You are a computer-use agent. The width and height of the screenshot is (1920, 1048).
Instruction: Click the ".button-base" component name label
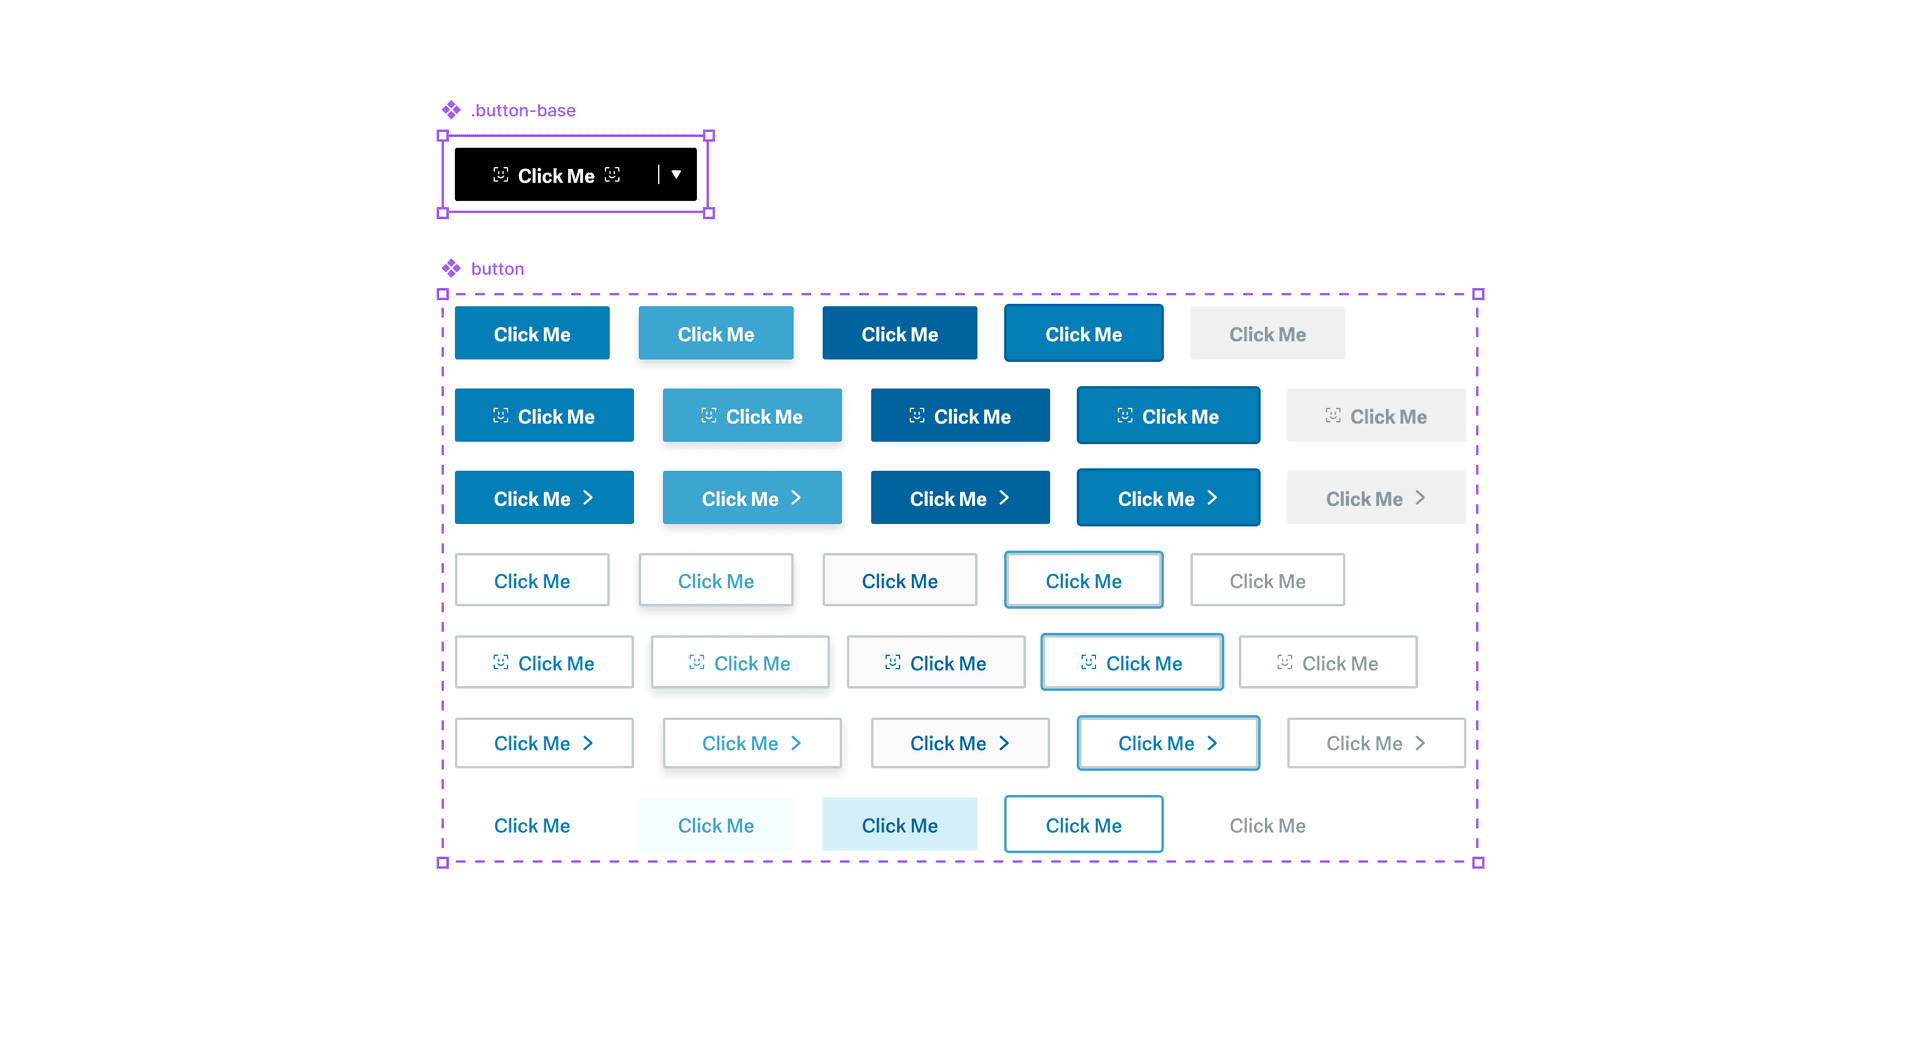(523, 110)
